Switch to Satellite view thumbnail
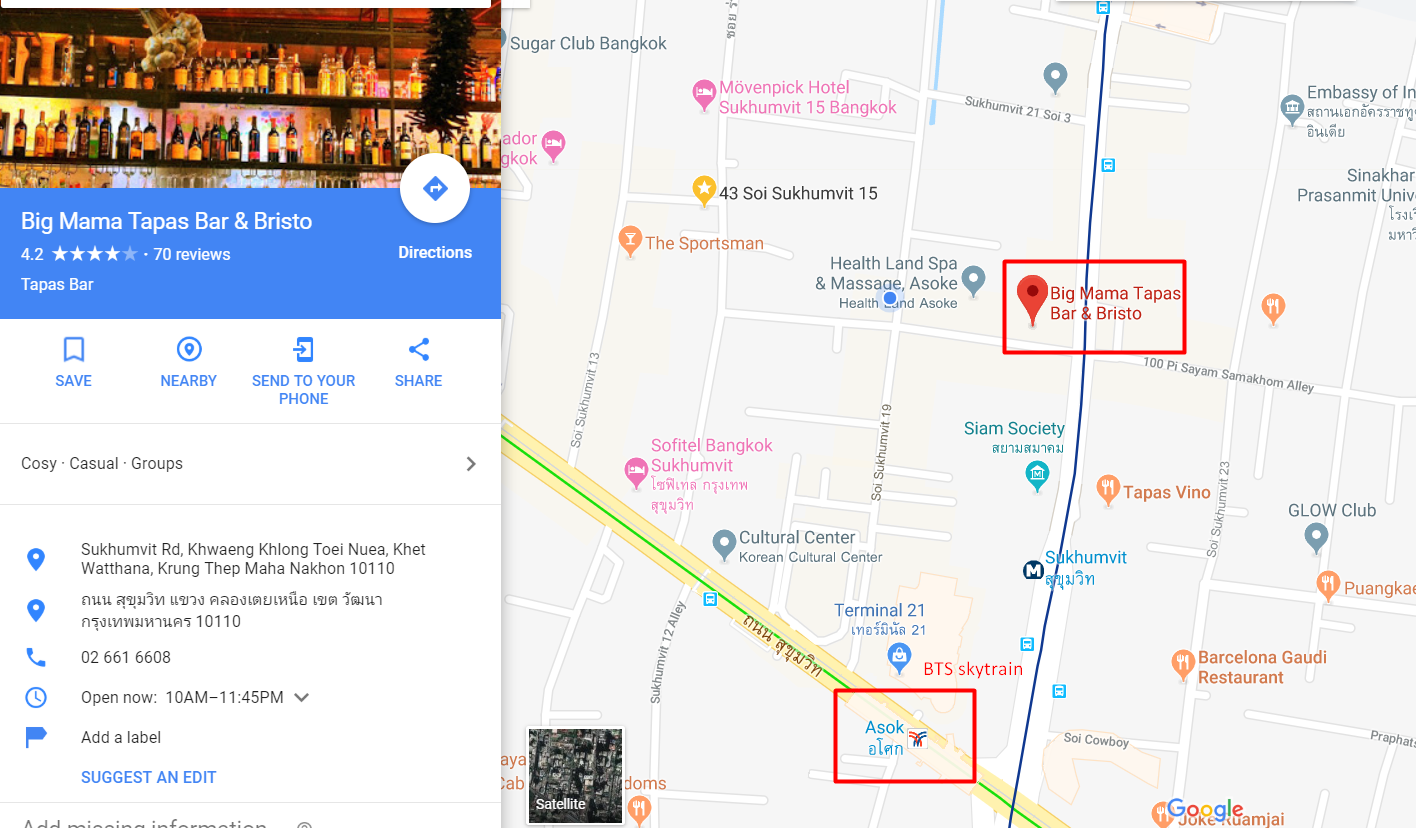This screenshot has height=828, width=1416. point(575,776)
